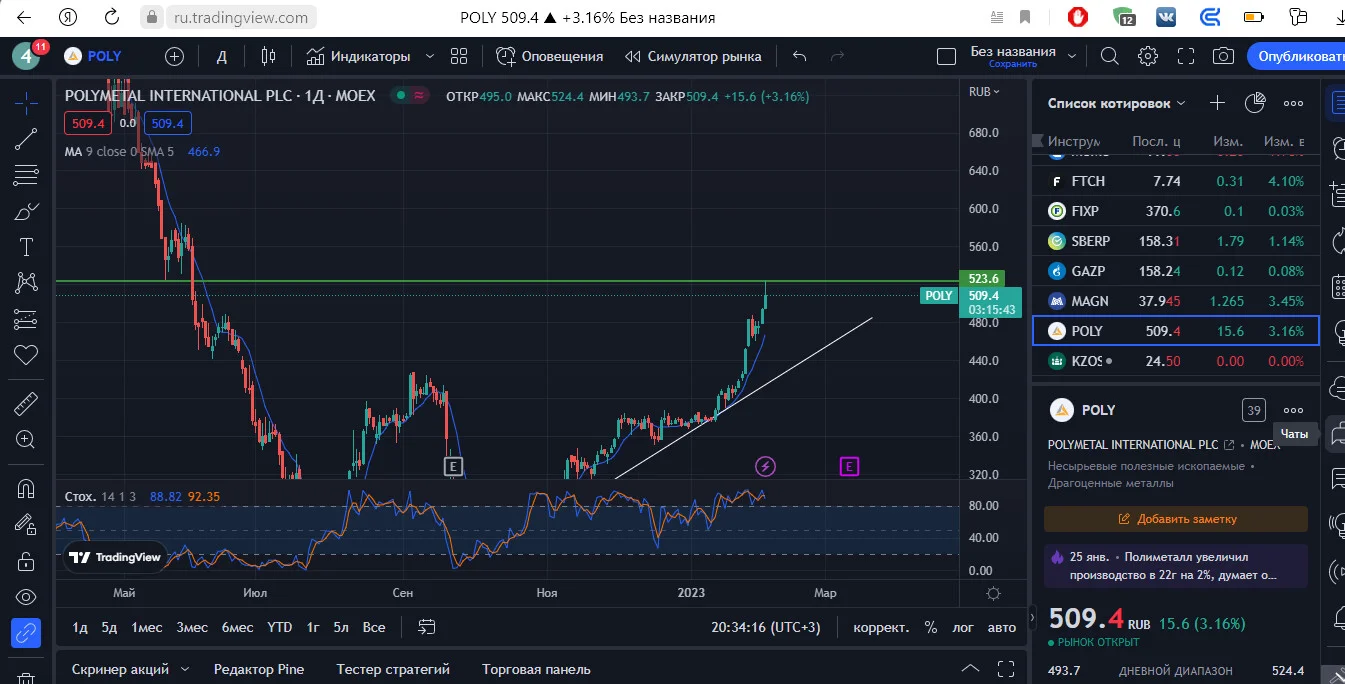Open the Торговая панель tab
1345x684 pixels.
click(536, 669)
